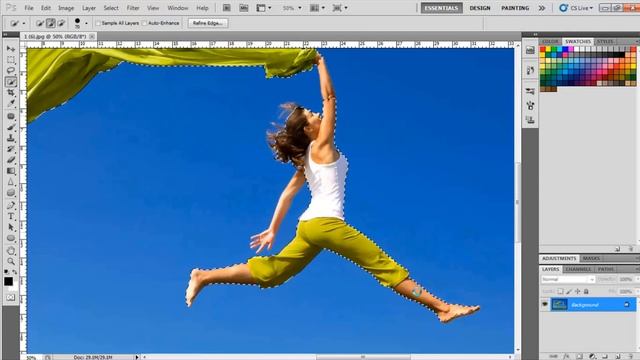Open the File menu
640x360 pixels.
click(x=29, y=8)
